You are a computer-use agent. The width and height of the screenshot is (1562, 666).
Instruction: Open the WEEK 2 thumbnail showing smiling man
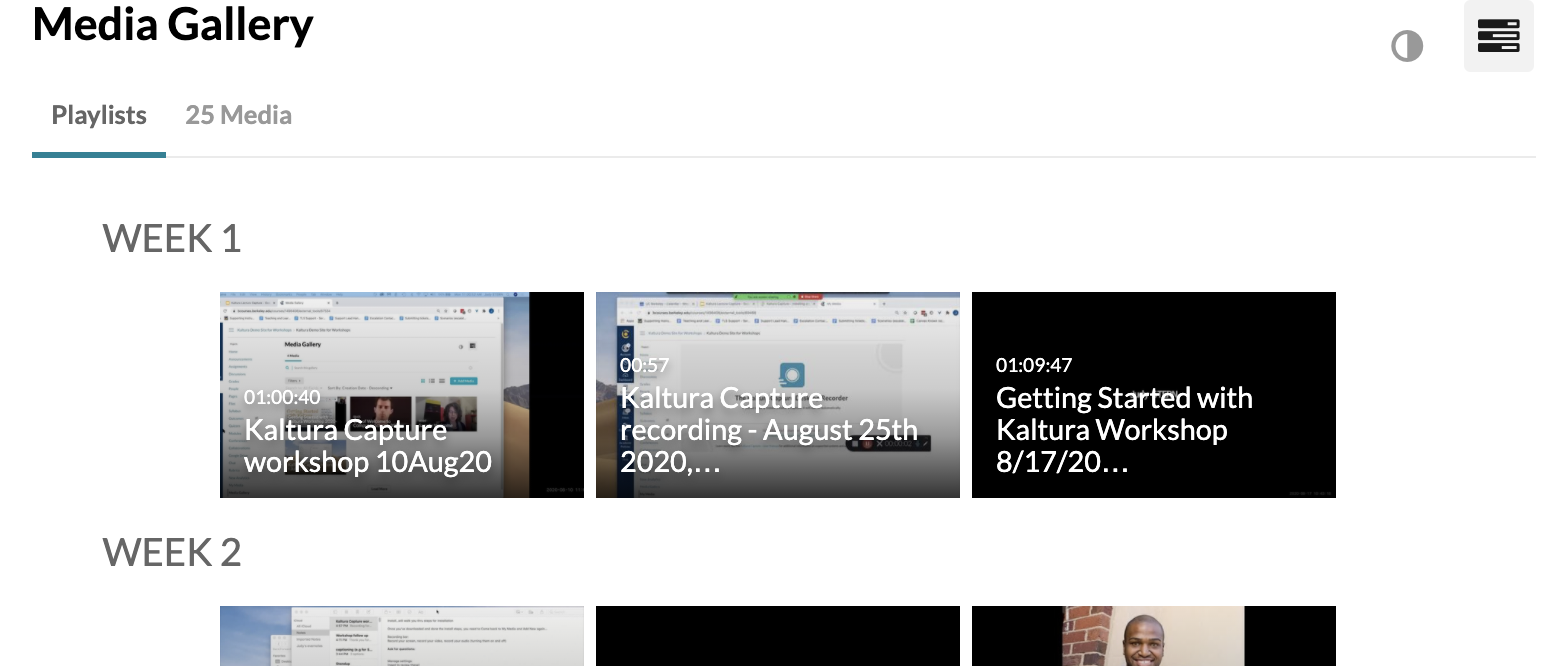(1154, 636)
